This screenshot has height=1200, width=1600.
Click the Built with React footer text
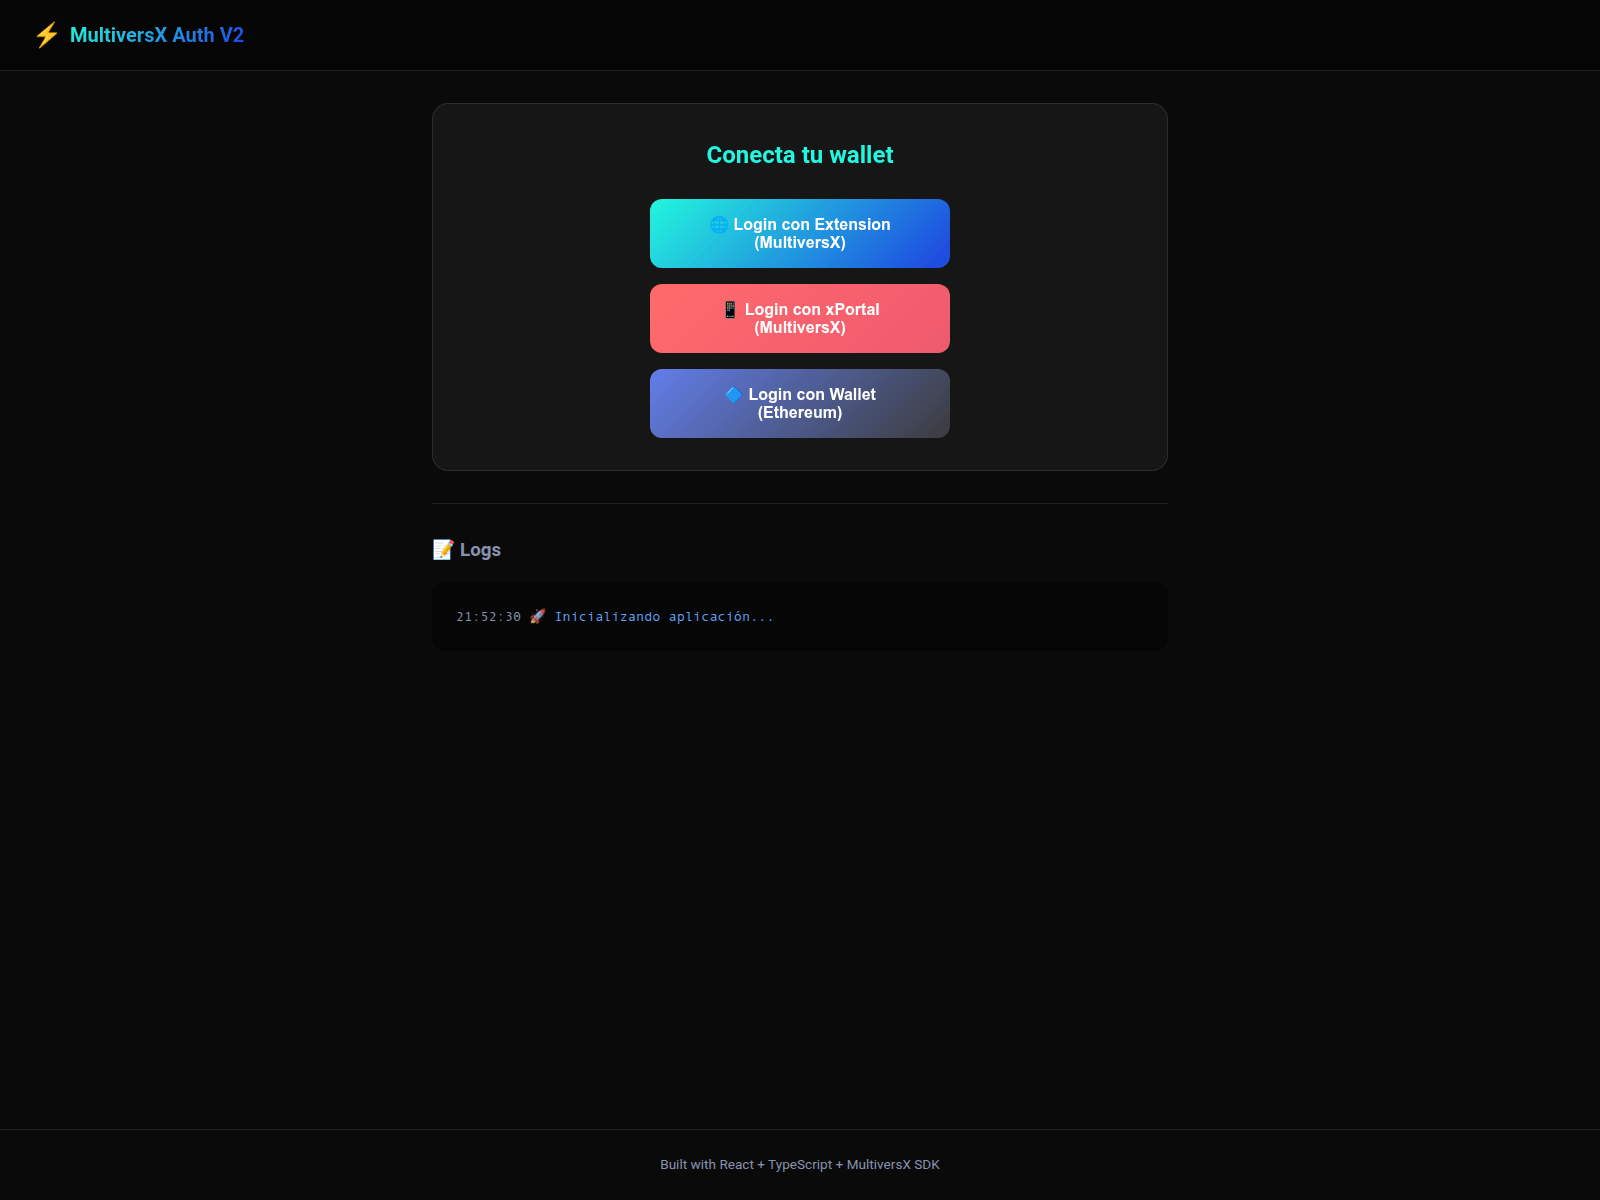(800, 1164)
